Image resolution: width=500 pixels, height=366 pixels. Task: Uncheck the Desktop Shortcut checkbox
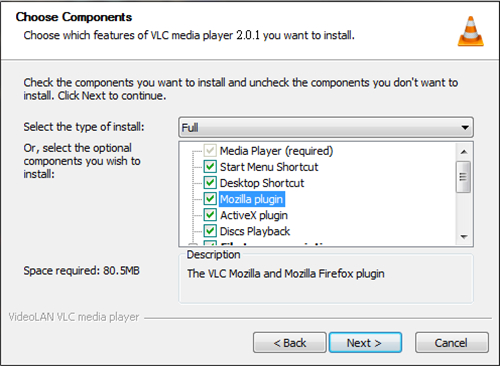pyautogui.click(x=210, y=183)
